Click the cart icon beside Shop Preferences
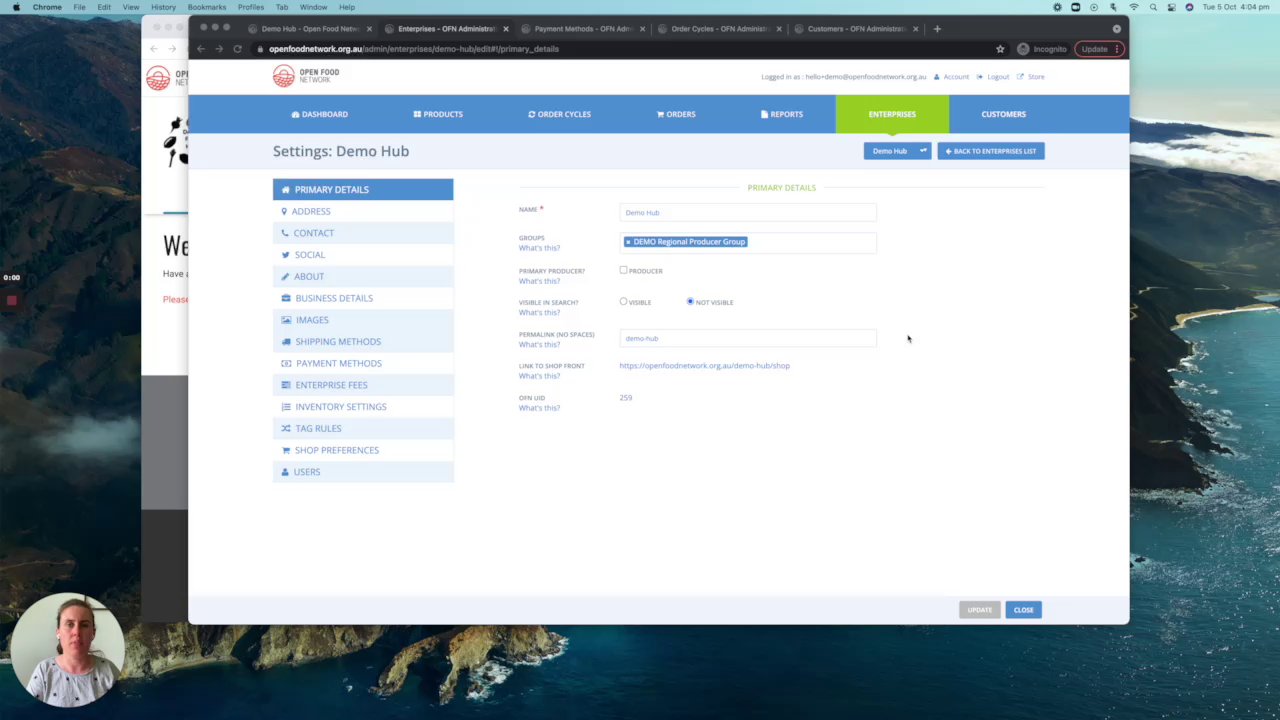This screenshot has height=720, width=1280. (286, 450)
